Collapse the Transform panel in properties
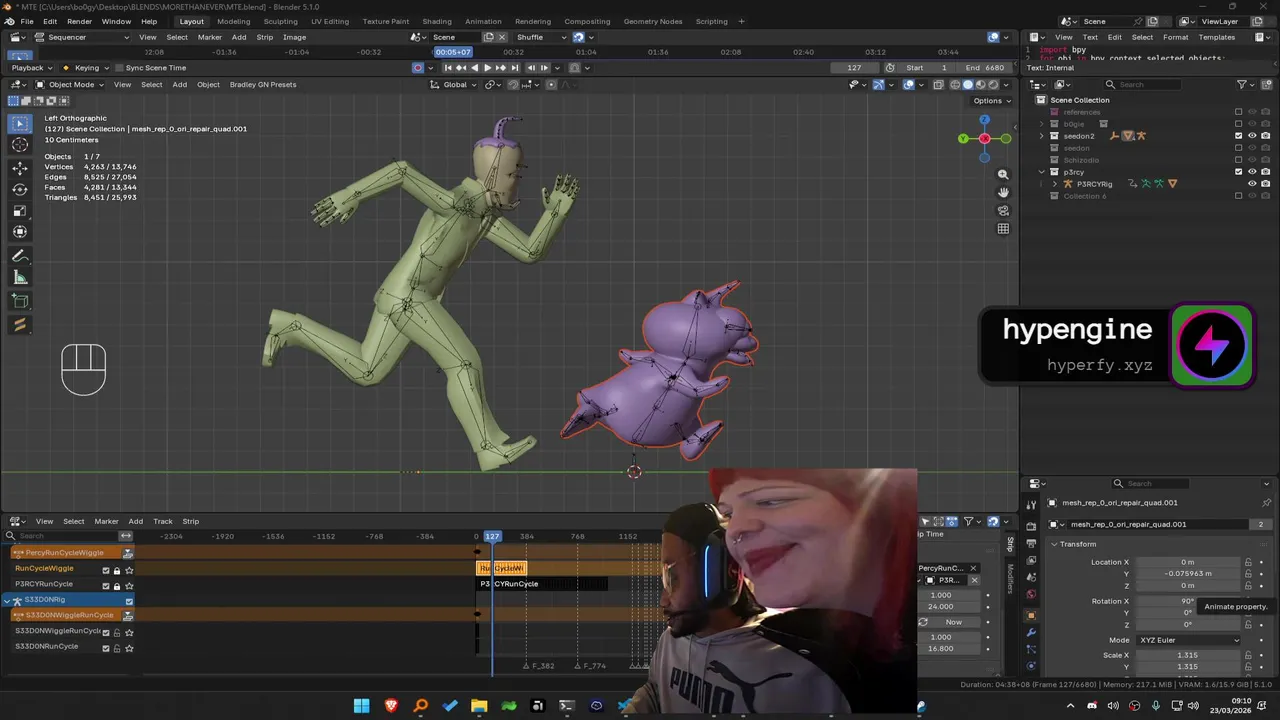This screenshot has width=1280, height=720. (1054, 544)
